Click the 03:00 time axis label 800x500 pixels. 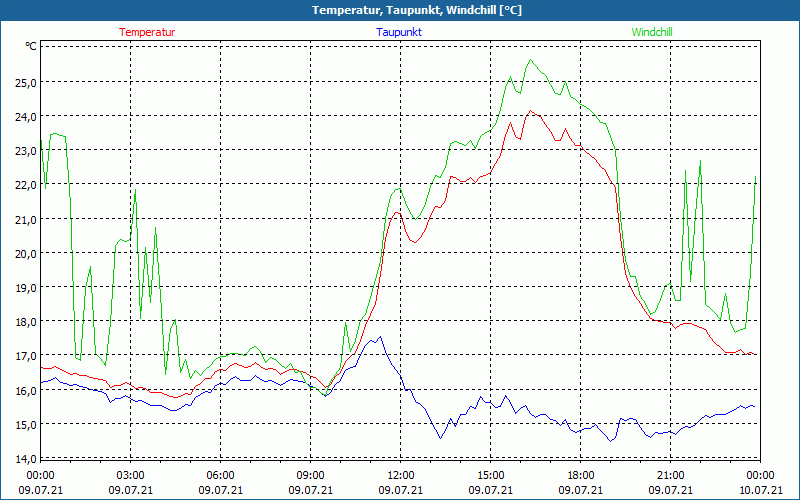coord(131,476)
